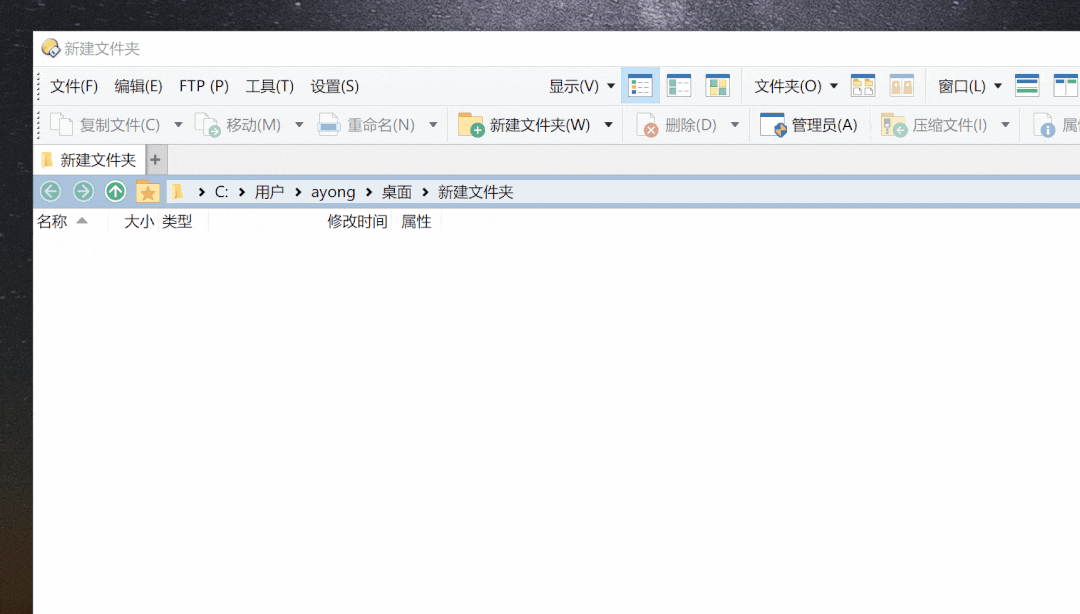
Task: Click the new folder icon with plus
Action: point(470,125)
